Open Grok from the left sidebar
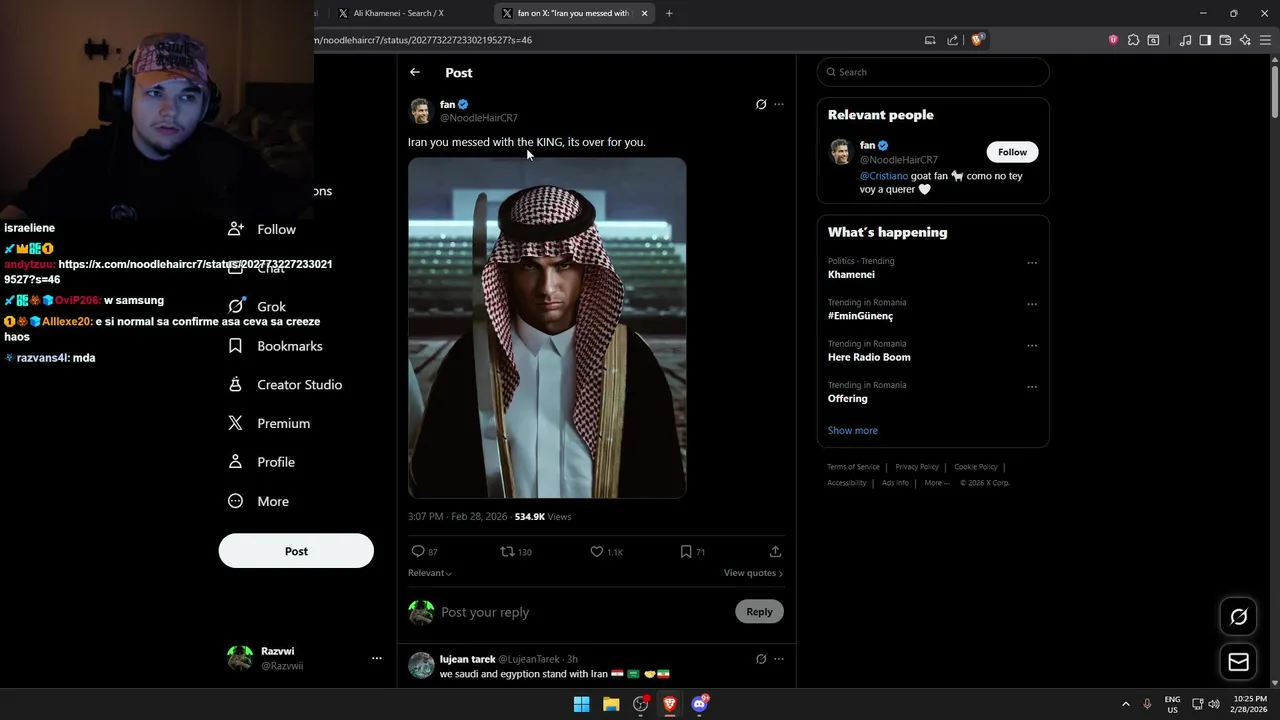The width and height of the screenshot is (1280, 720). 257,307
